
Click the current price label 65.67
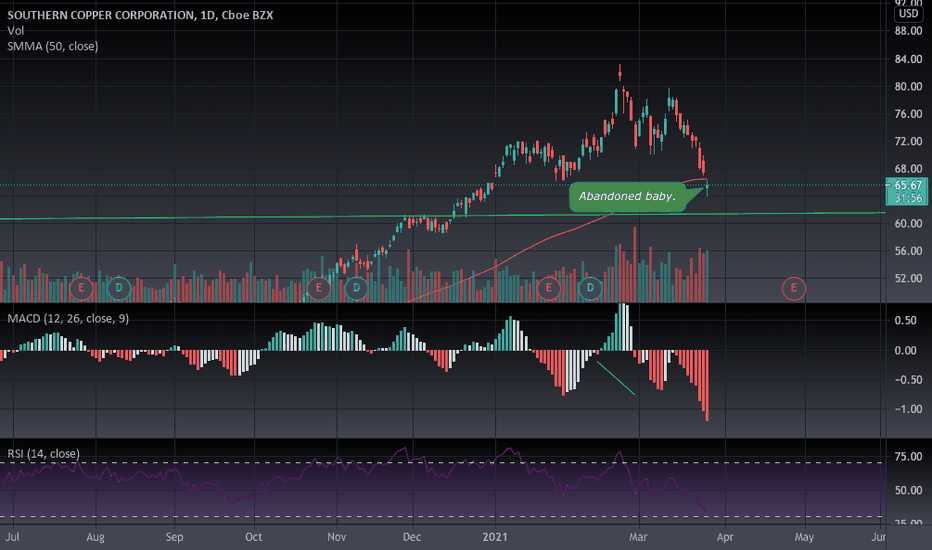click(x=908, y=185)
